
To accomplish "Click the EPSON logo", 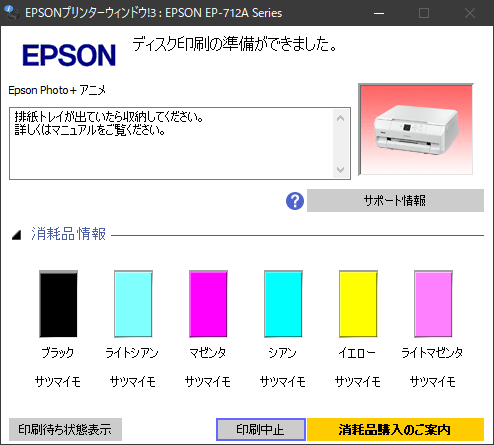I will tap(69, 55).
